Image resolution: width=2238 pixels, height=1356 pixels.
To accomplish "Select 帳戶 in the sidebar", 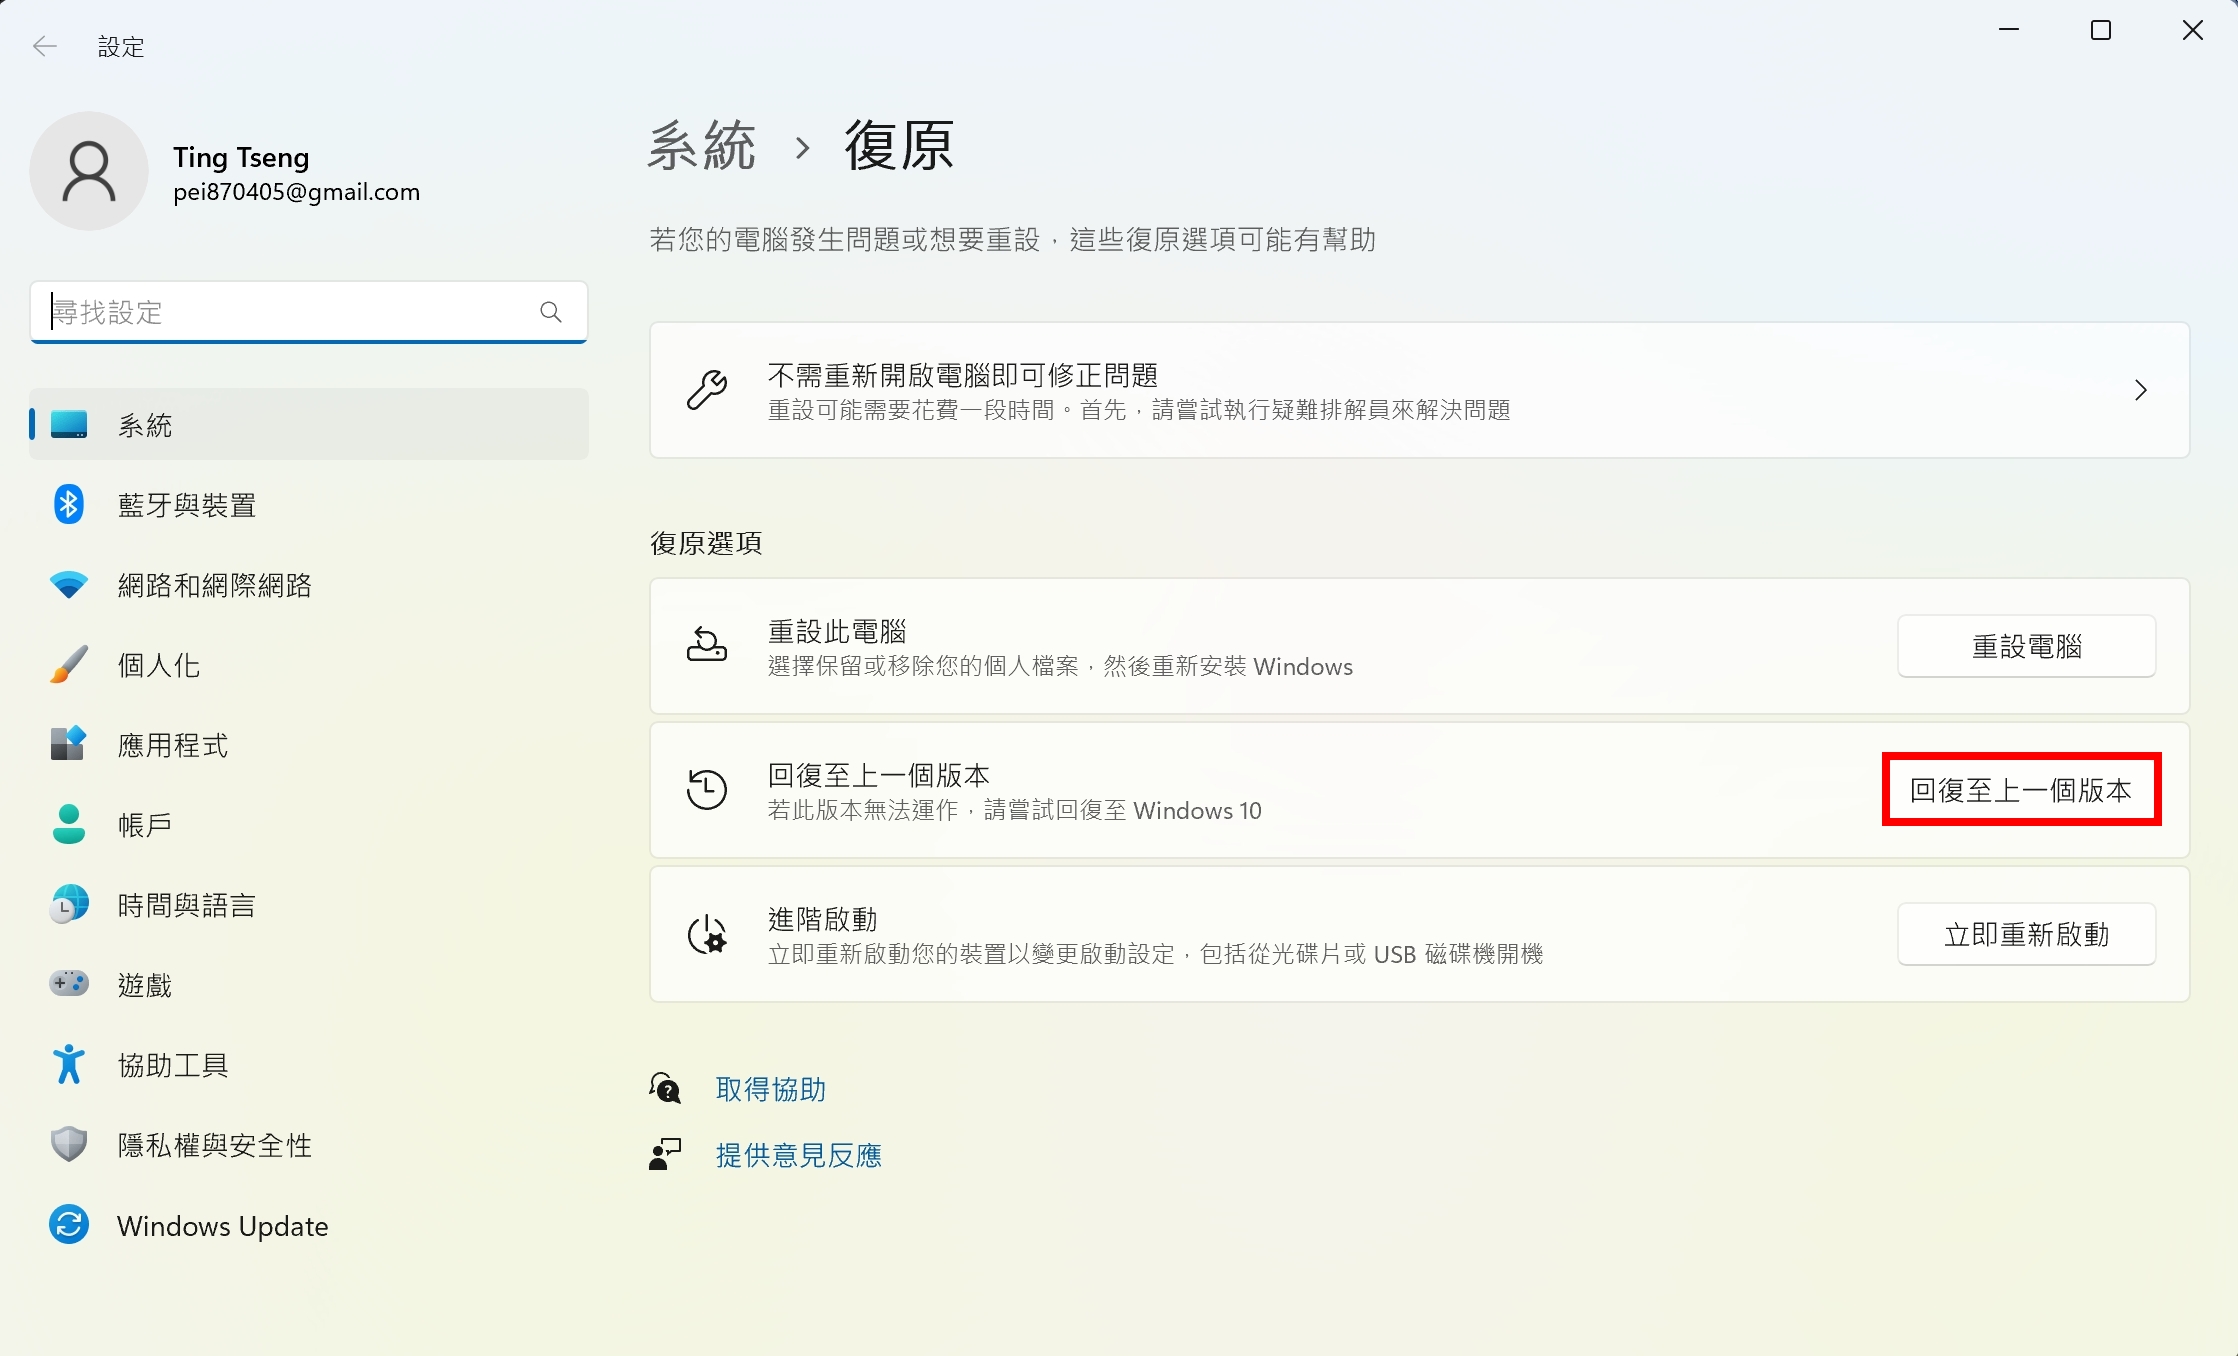I will click(309, 825).
